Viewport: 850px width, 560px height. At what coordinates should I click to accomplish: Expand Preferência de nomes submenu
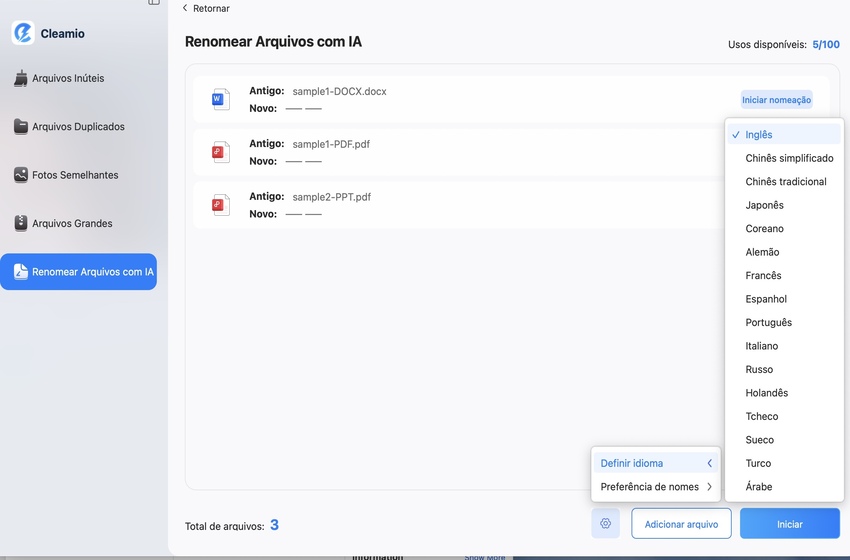656,486
